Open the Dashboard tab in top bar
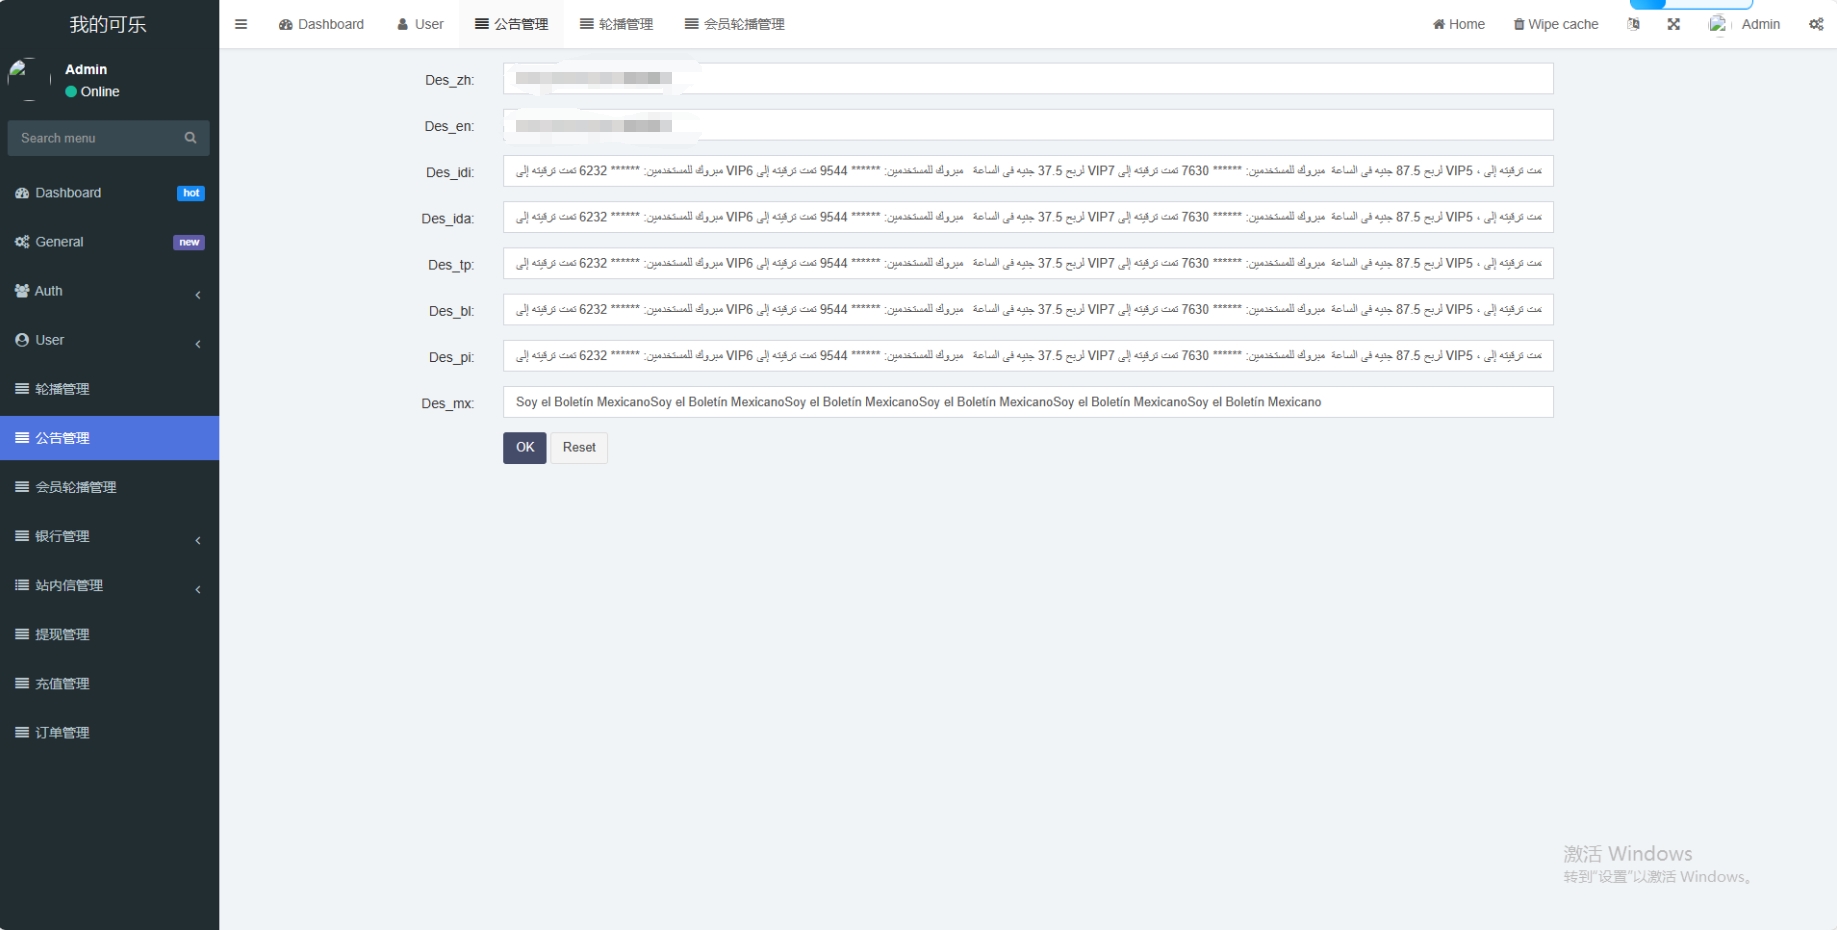1837x930 pixels. coord(321,24)
